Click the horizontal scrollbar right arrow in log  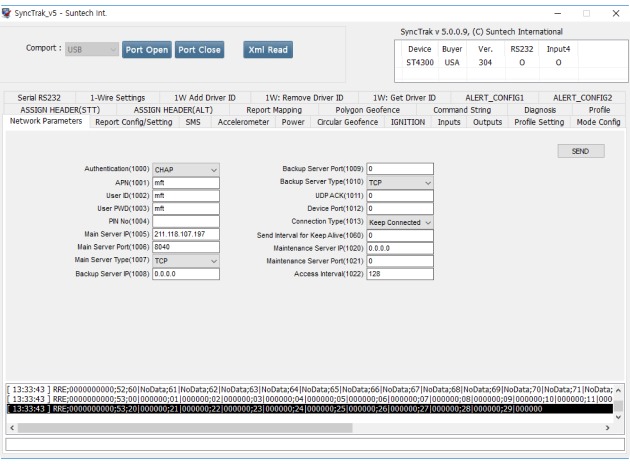tap(608, 427)
